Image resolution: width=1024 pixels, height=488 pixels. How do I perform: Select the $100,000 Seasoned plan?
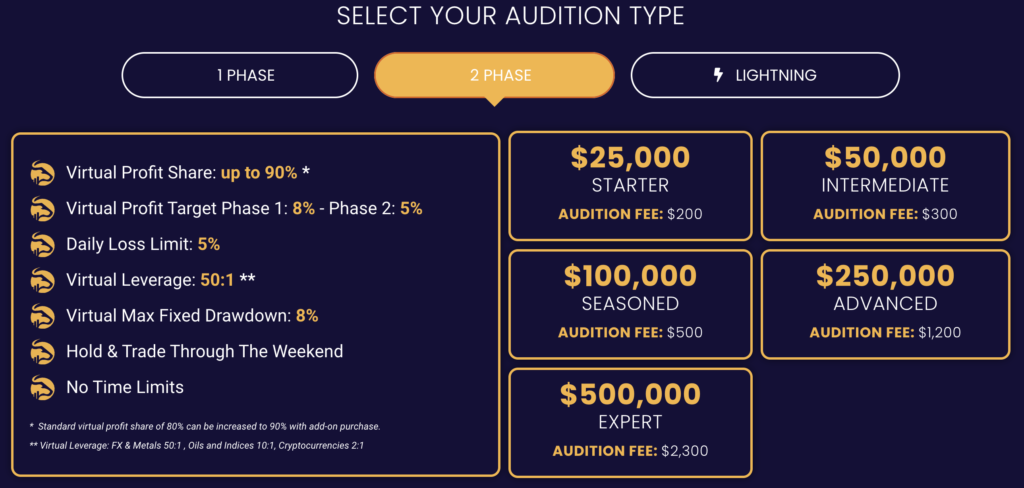[630, 304]
